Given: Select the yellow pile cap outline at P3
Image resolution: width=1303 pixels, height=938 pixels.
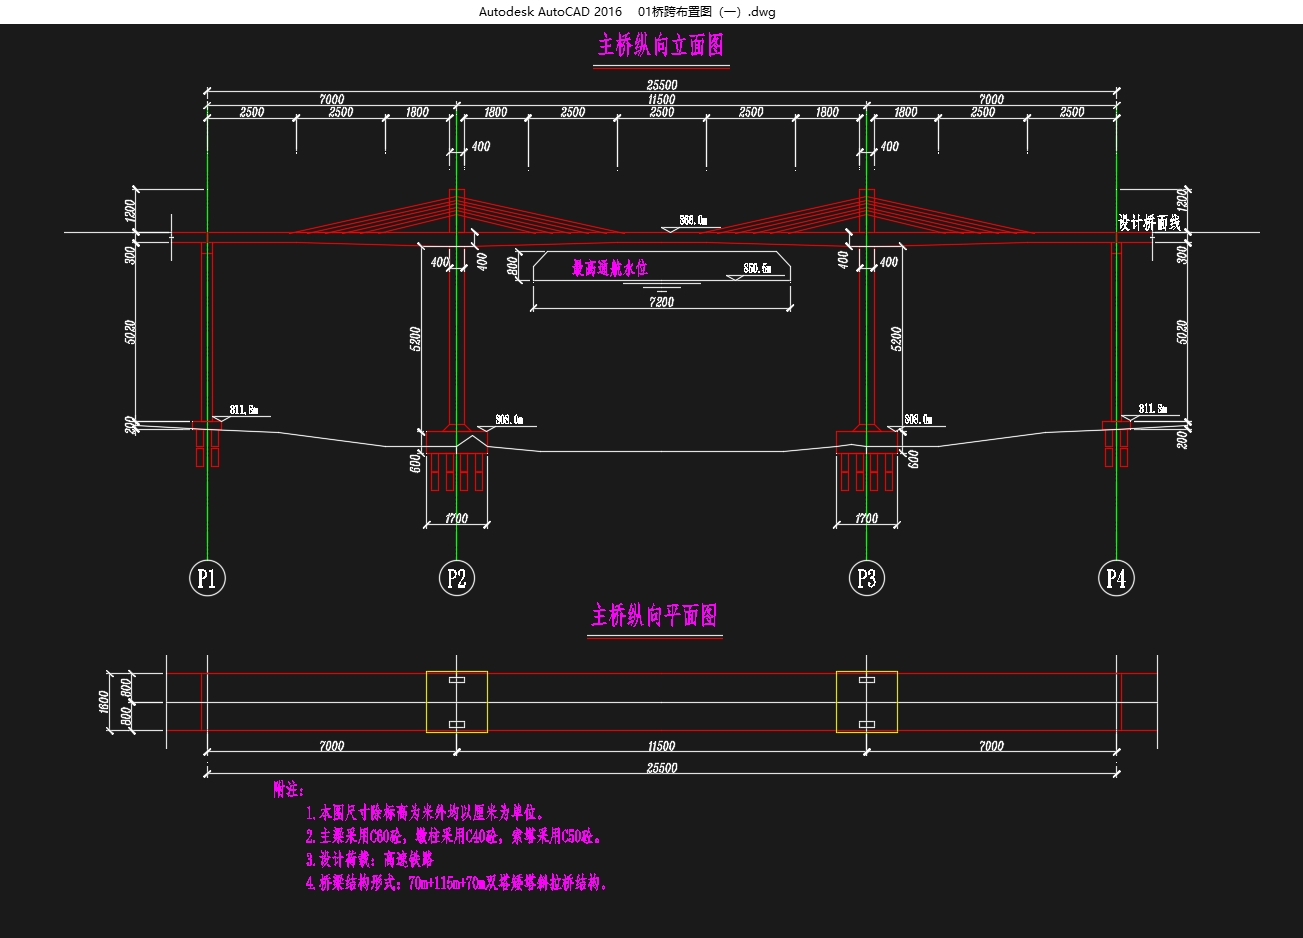Looking at the screenshot, I should (867, 702).
